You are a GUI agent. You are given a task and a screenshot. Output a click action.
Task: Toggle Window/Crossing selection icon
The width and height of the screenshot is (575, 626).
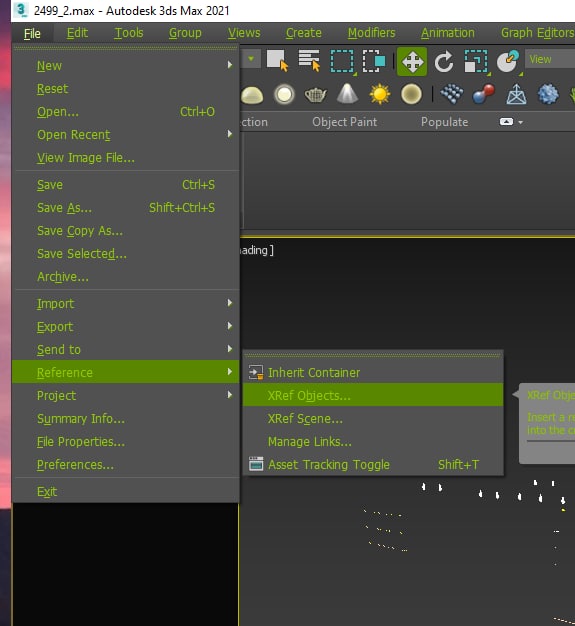coord(374,61)
